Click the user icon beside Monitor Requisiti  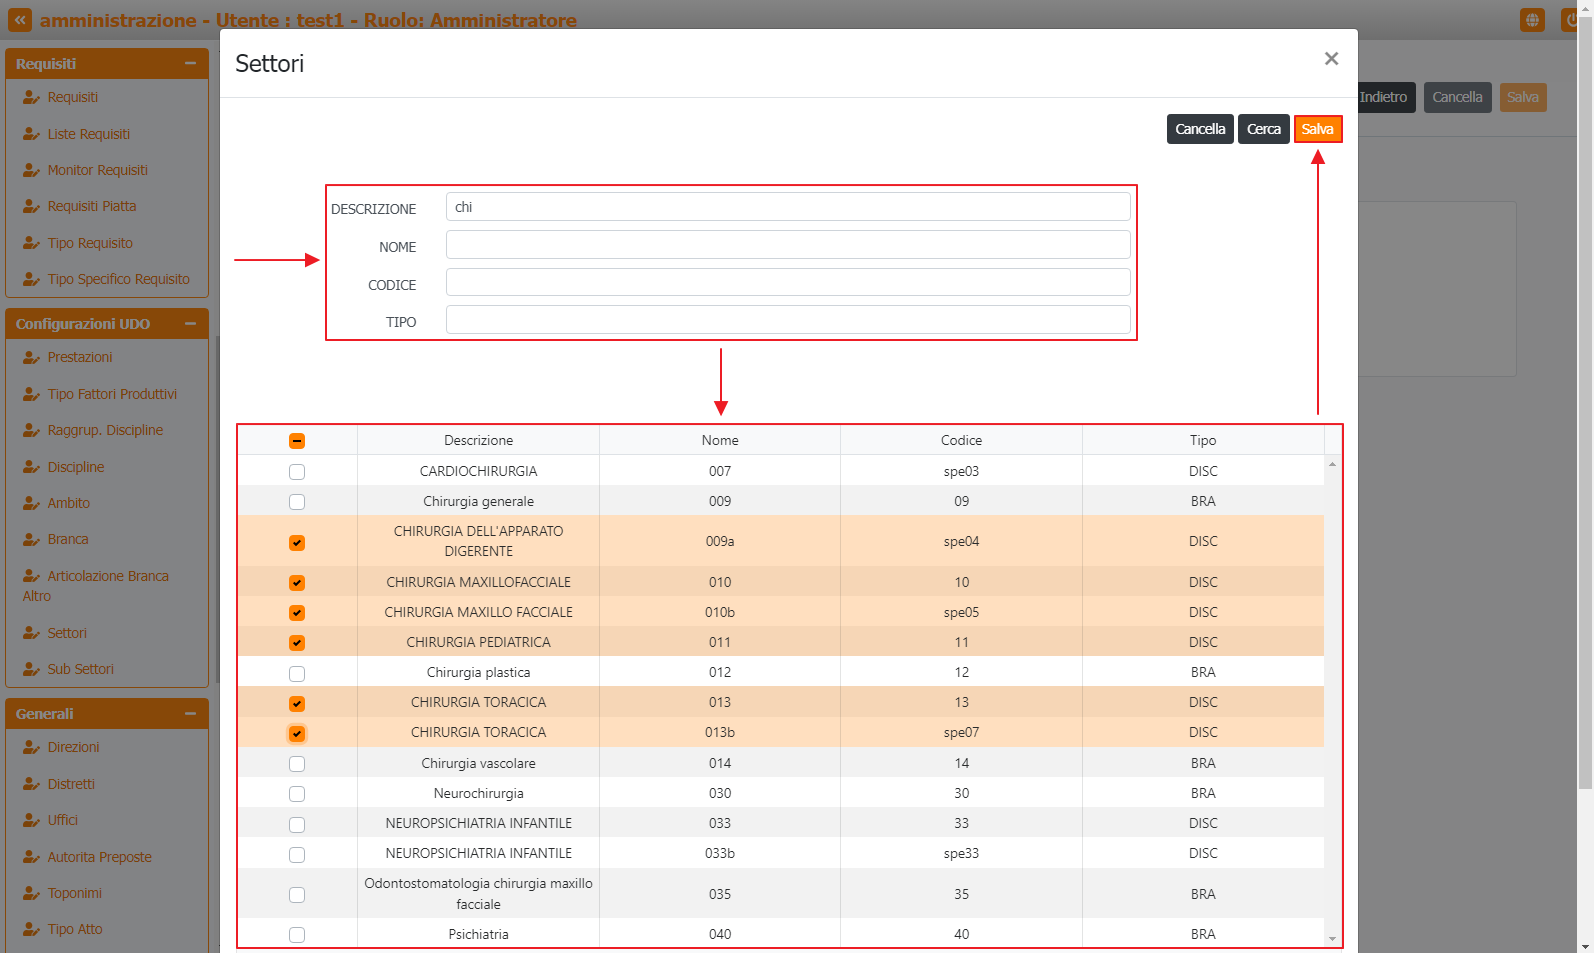coord(31,171)
